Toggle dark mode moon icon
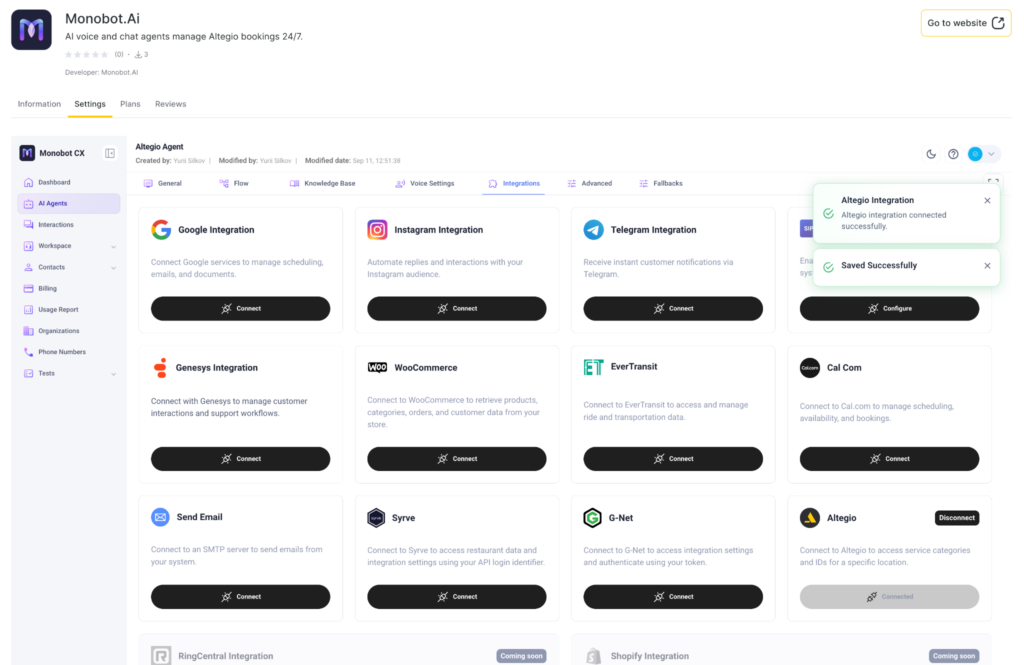 [931, 154]
